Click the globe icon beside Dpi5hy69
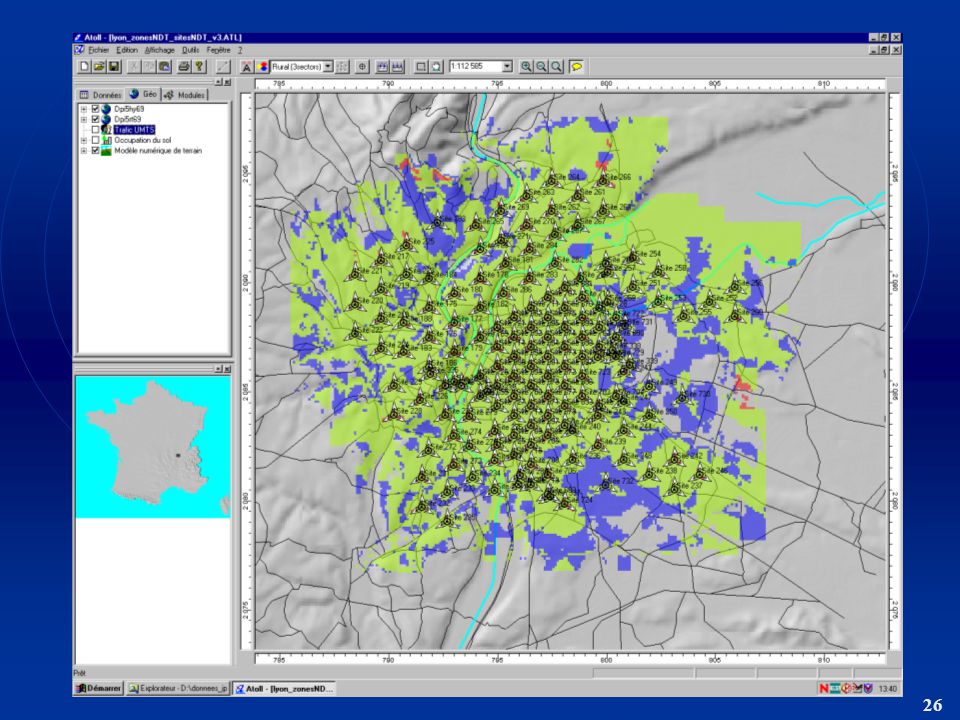Screen dimensions: 960x720 [107, 109]
